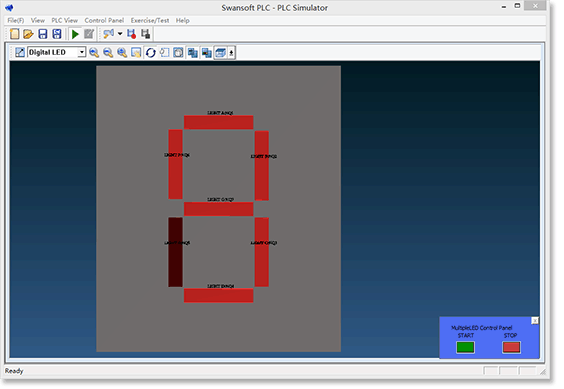This screenshot has width=564, height=389.
Task: Toggle the dark LIGHT E segment
Action: (x=176, y=252)
